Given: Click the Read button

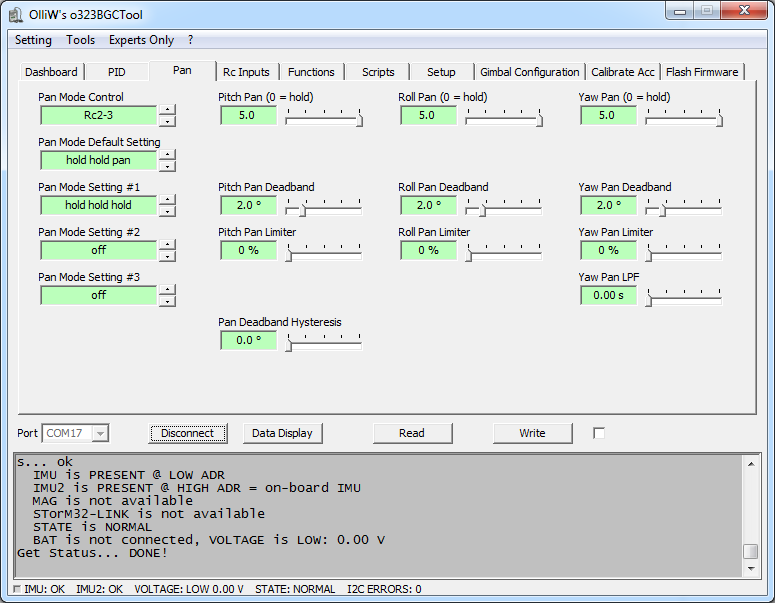Looking at the screenshot, I should (x=412, y=433).
